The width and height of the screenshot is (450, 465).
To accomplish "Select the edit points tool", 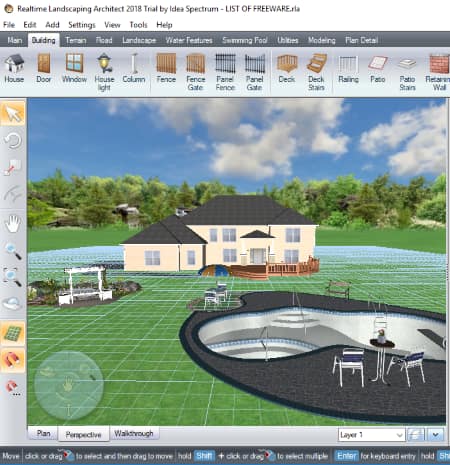I will pos(13,167).
